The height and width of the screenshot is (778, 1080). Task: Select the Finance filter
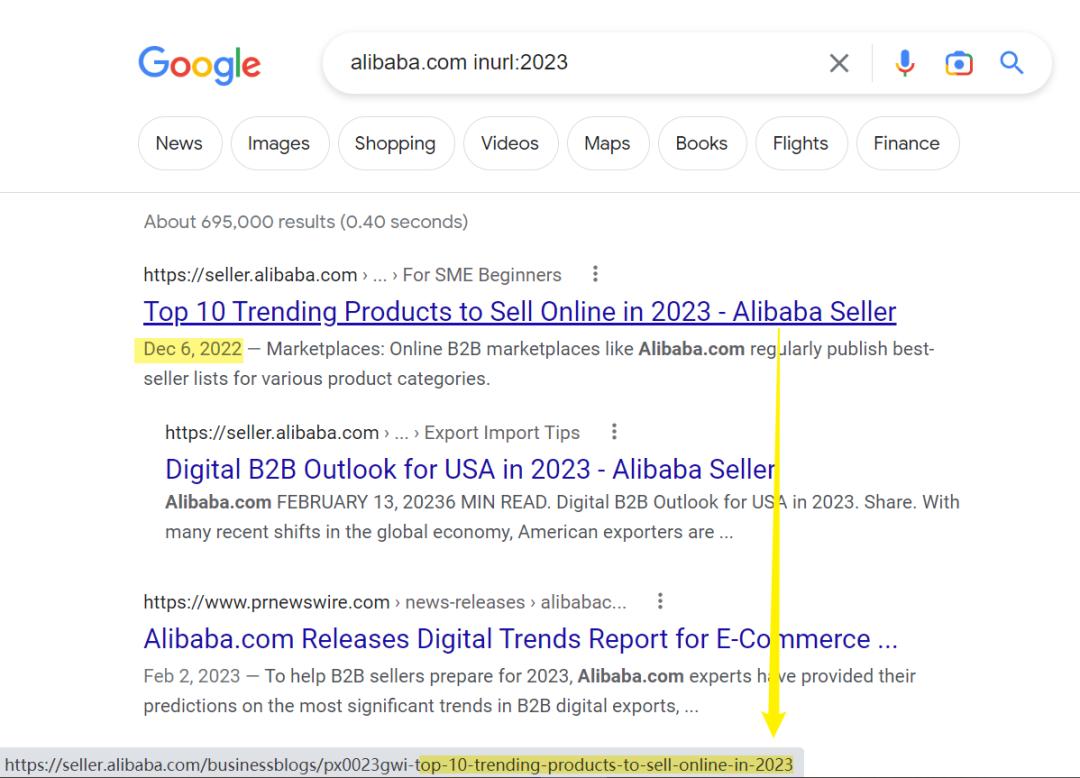pyautogui.click(x=906, y=143)
